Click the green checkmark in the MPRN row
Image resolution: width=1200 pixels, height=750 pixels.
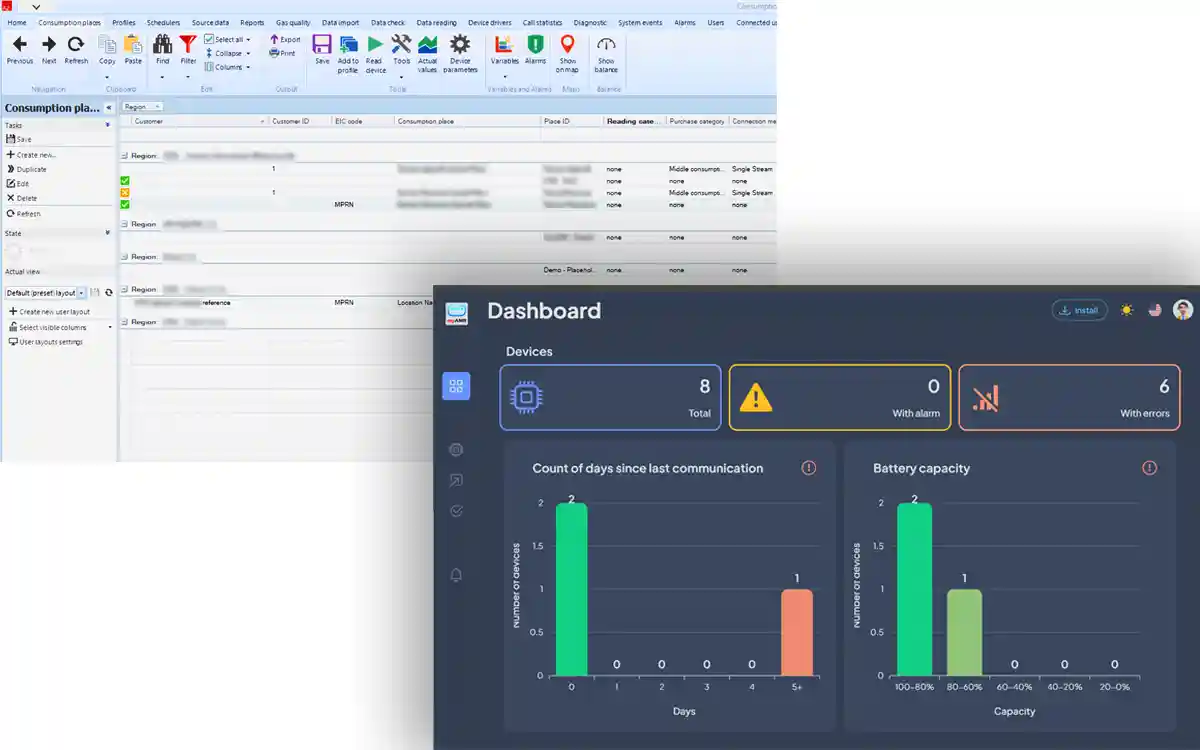[125, 204]
